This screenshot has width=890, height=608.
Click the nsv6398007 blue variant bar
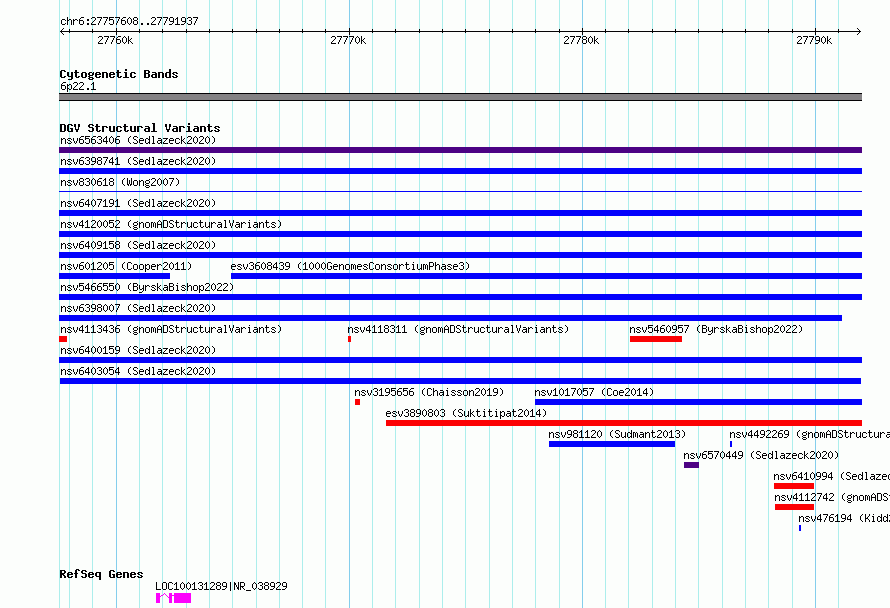(x=451, y=318)
